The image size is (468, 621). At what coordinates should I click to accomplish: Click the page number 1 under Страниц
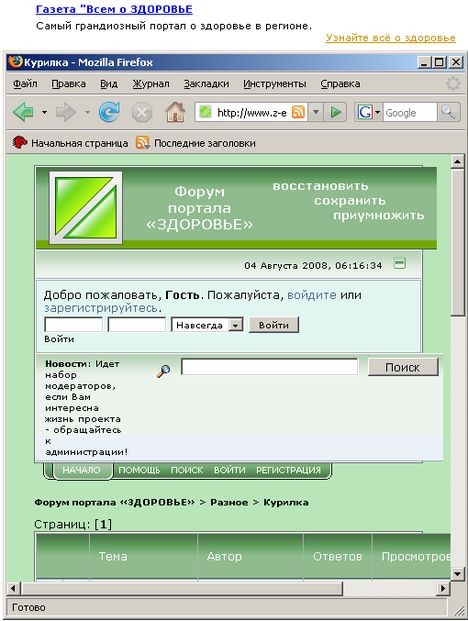coord(103,524)
